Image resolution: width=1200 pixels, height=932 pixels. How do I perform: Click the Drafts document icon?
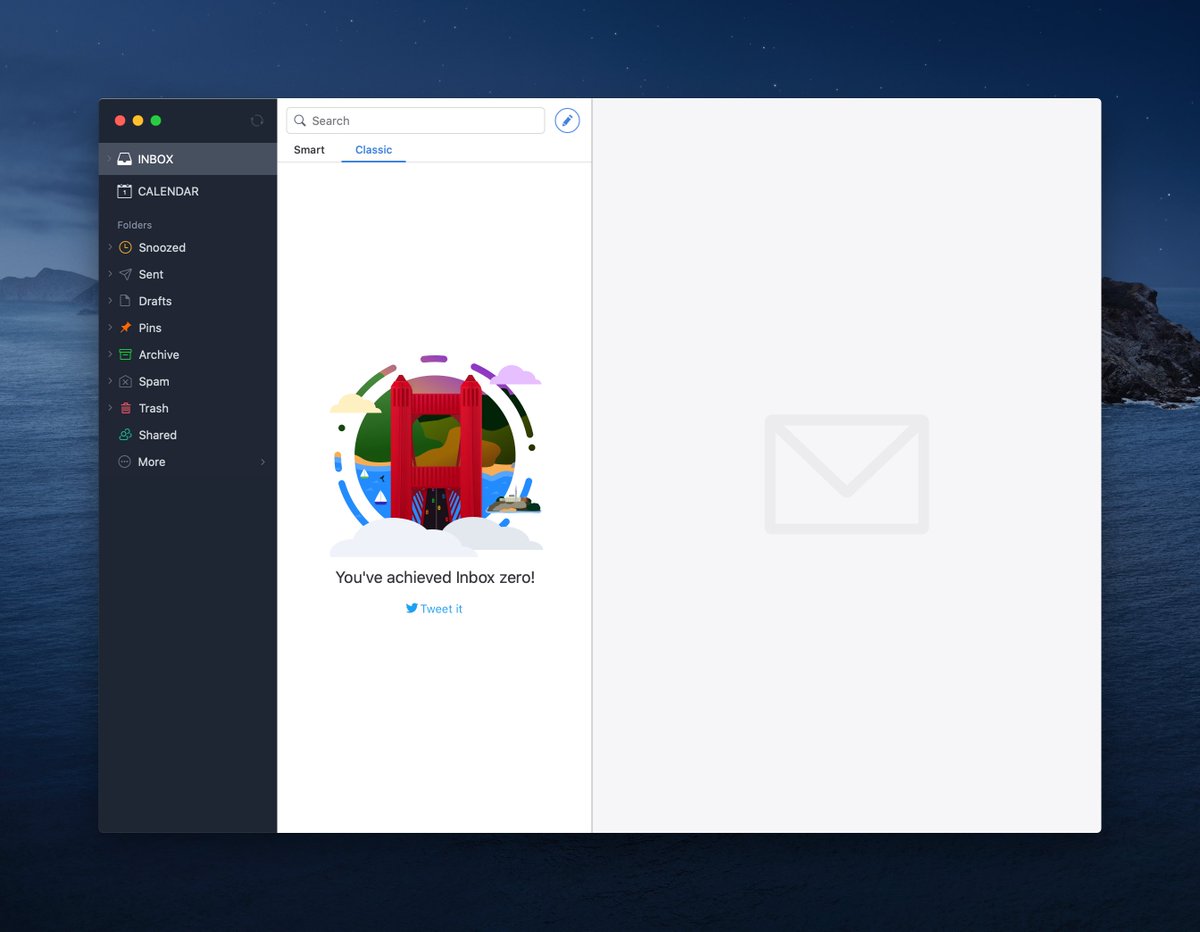(125, 301)
